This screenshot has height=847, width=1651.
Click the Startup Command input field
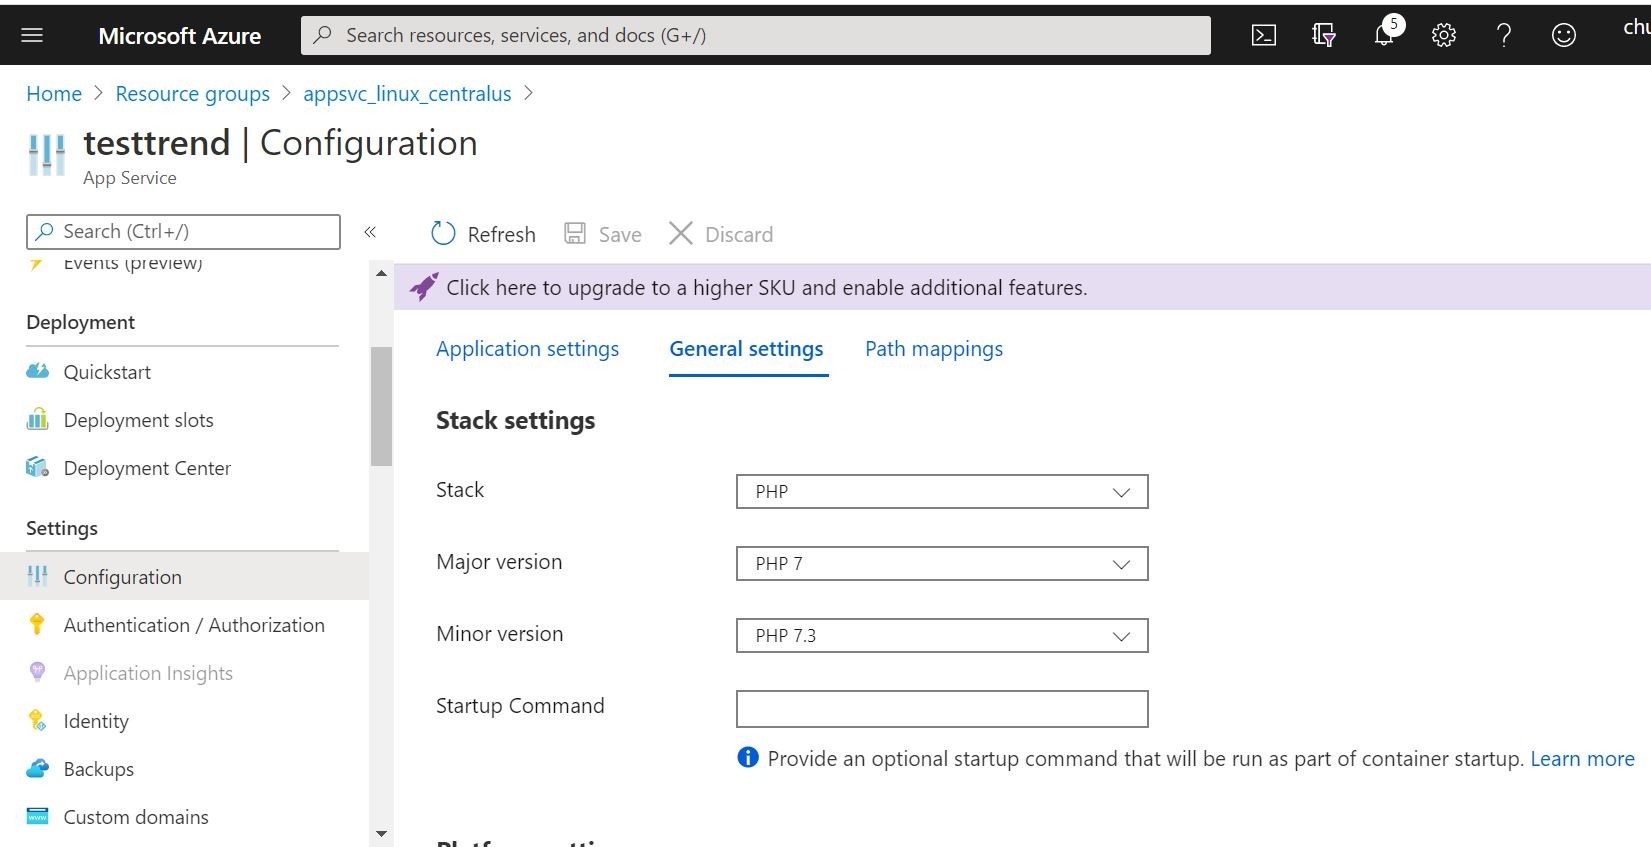[942, 709]
